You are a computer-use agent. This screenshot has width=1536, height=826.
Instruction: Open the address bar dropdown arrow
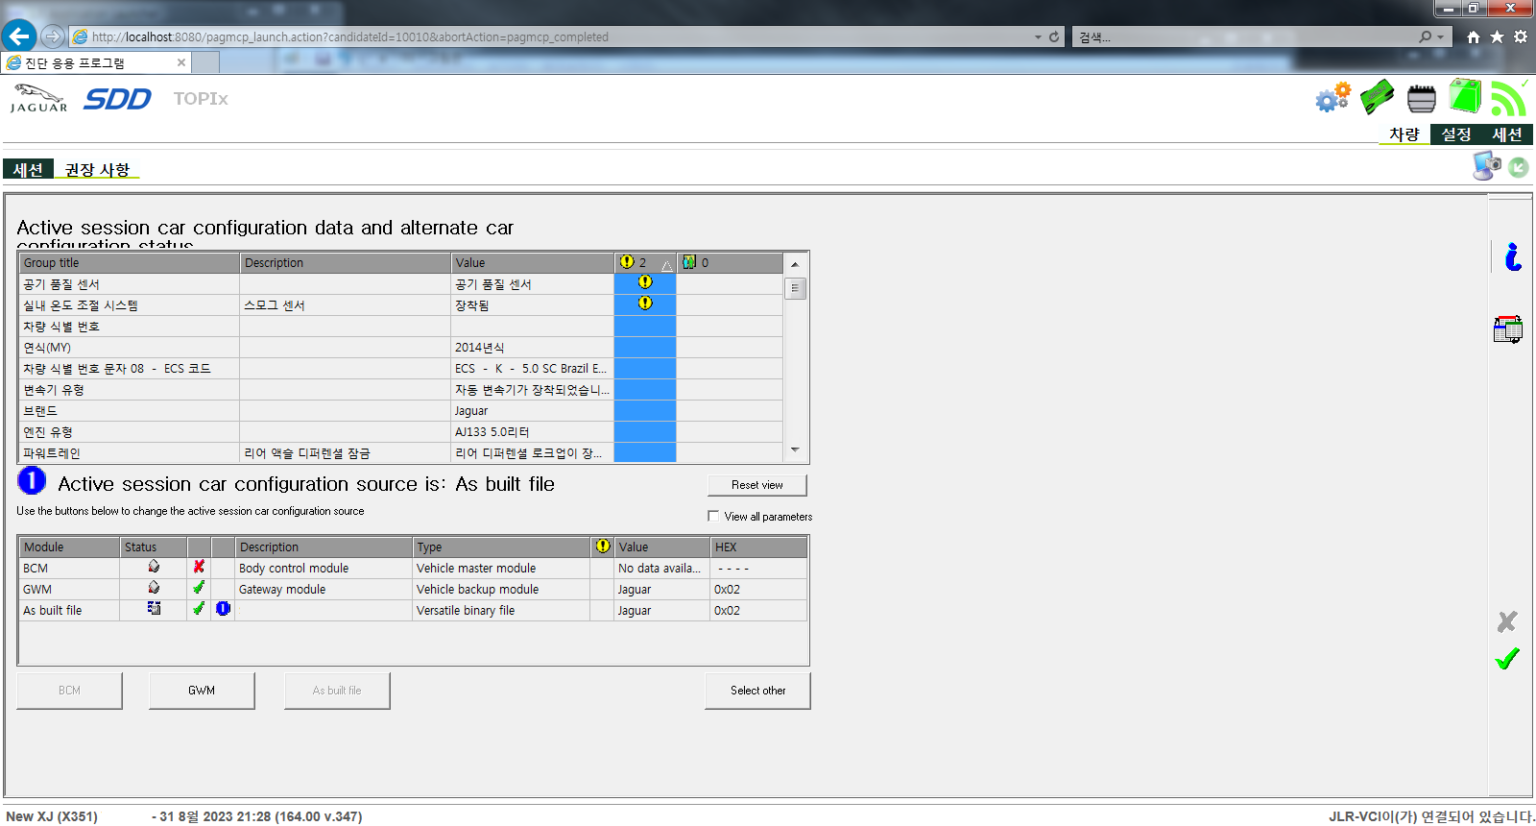coord(1037,37)
